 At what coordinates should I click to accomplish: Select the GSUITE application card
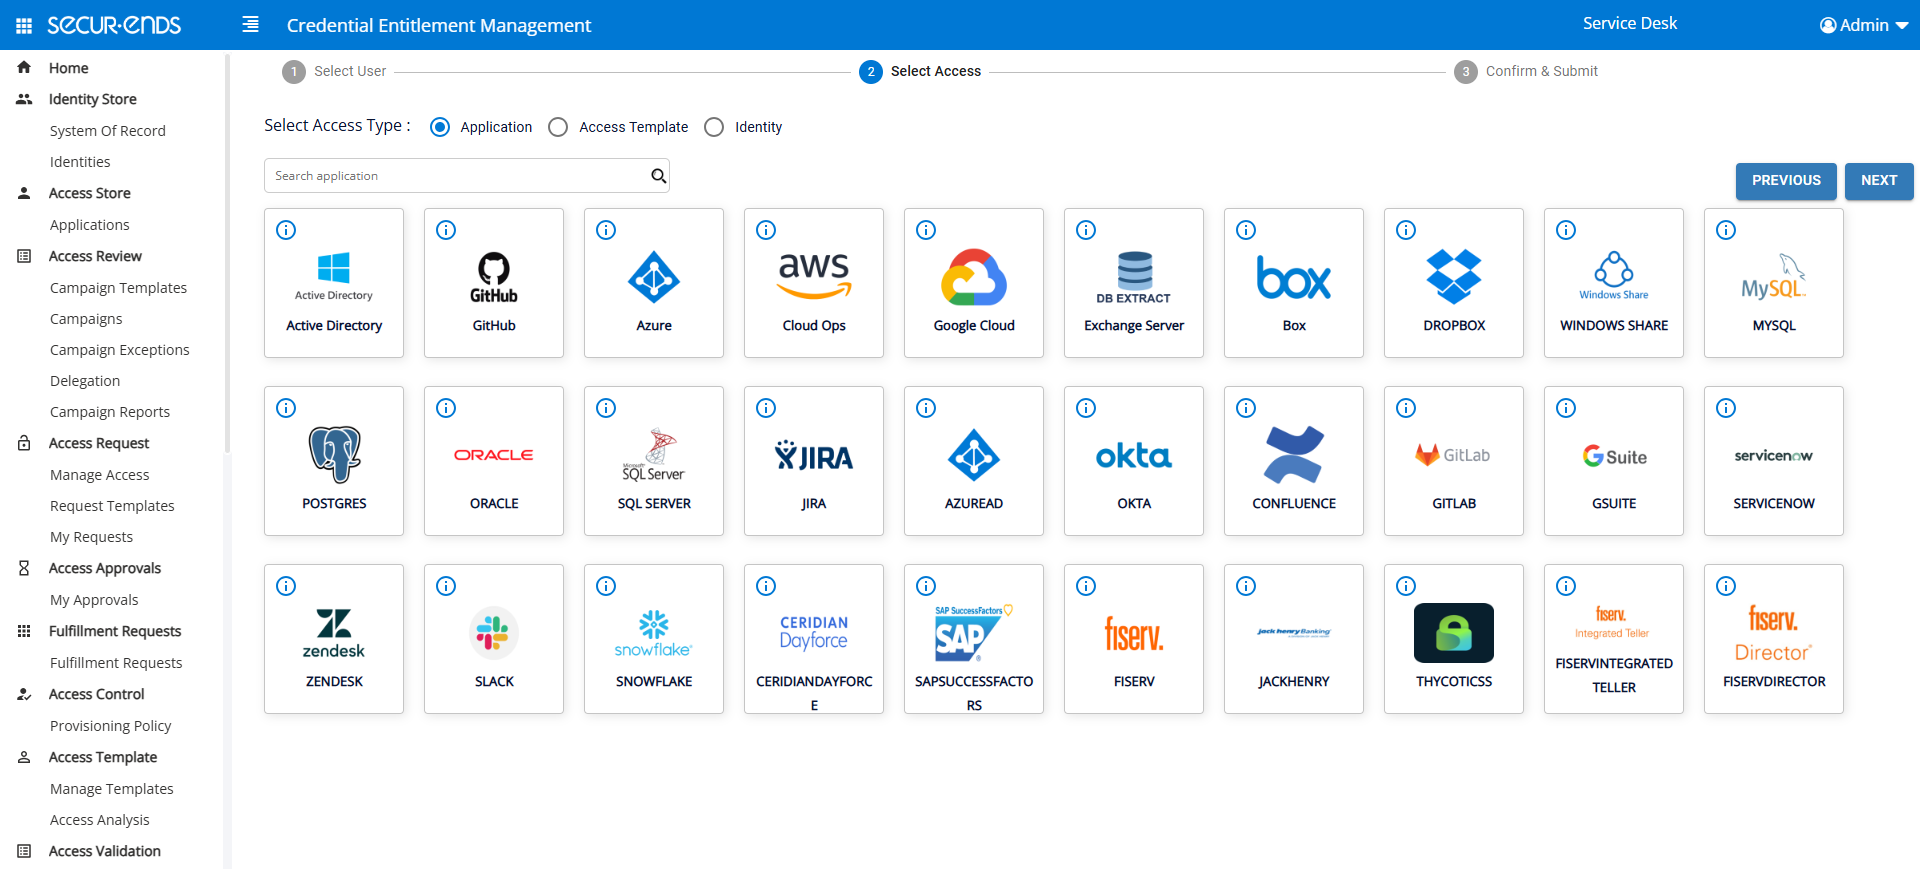1614,461
